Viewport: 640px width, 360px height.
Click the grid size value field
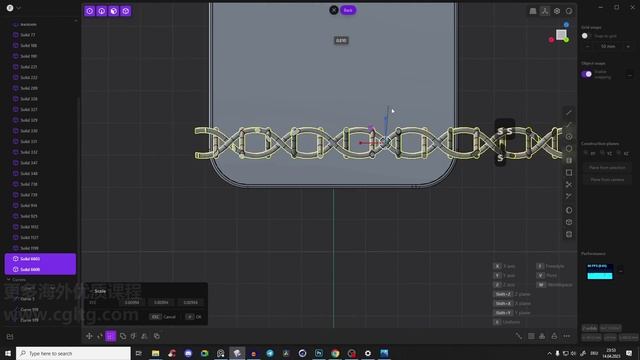608,47
